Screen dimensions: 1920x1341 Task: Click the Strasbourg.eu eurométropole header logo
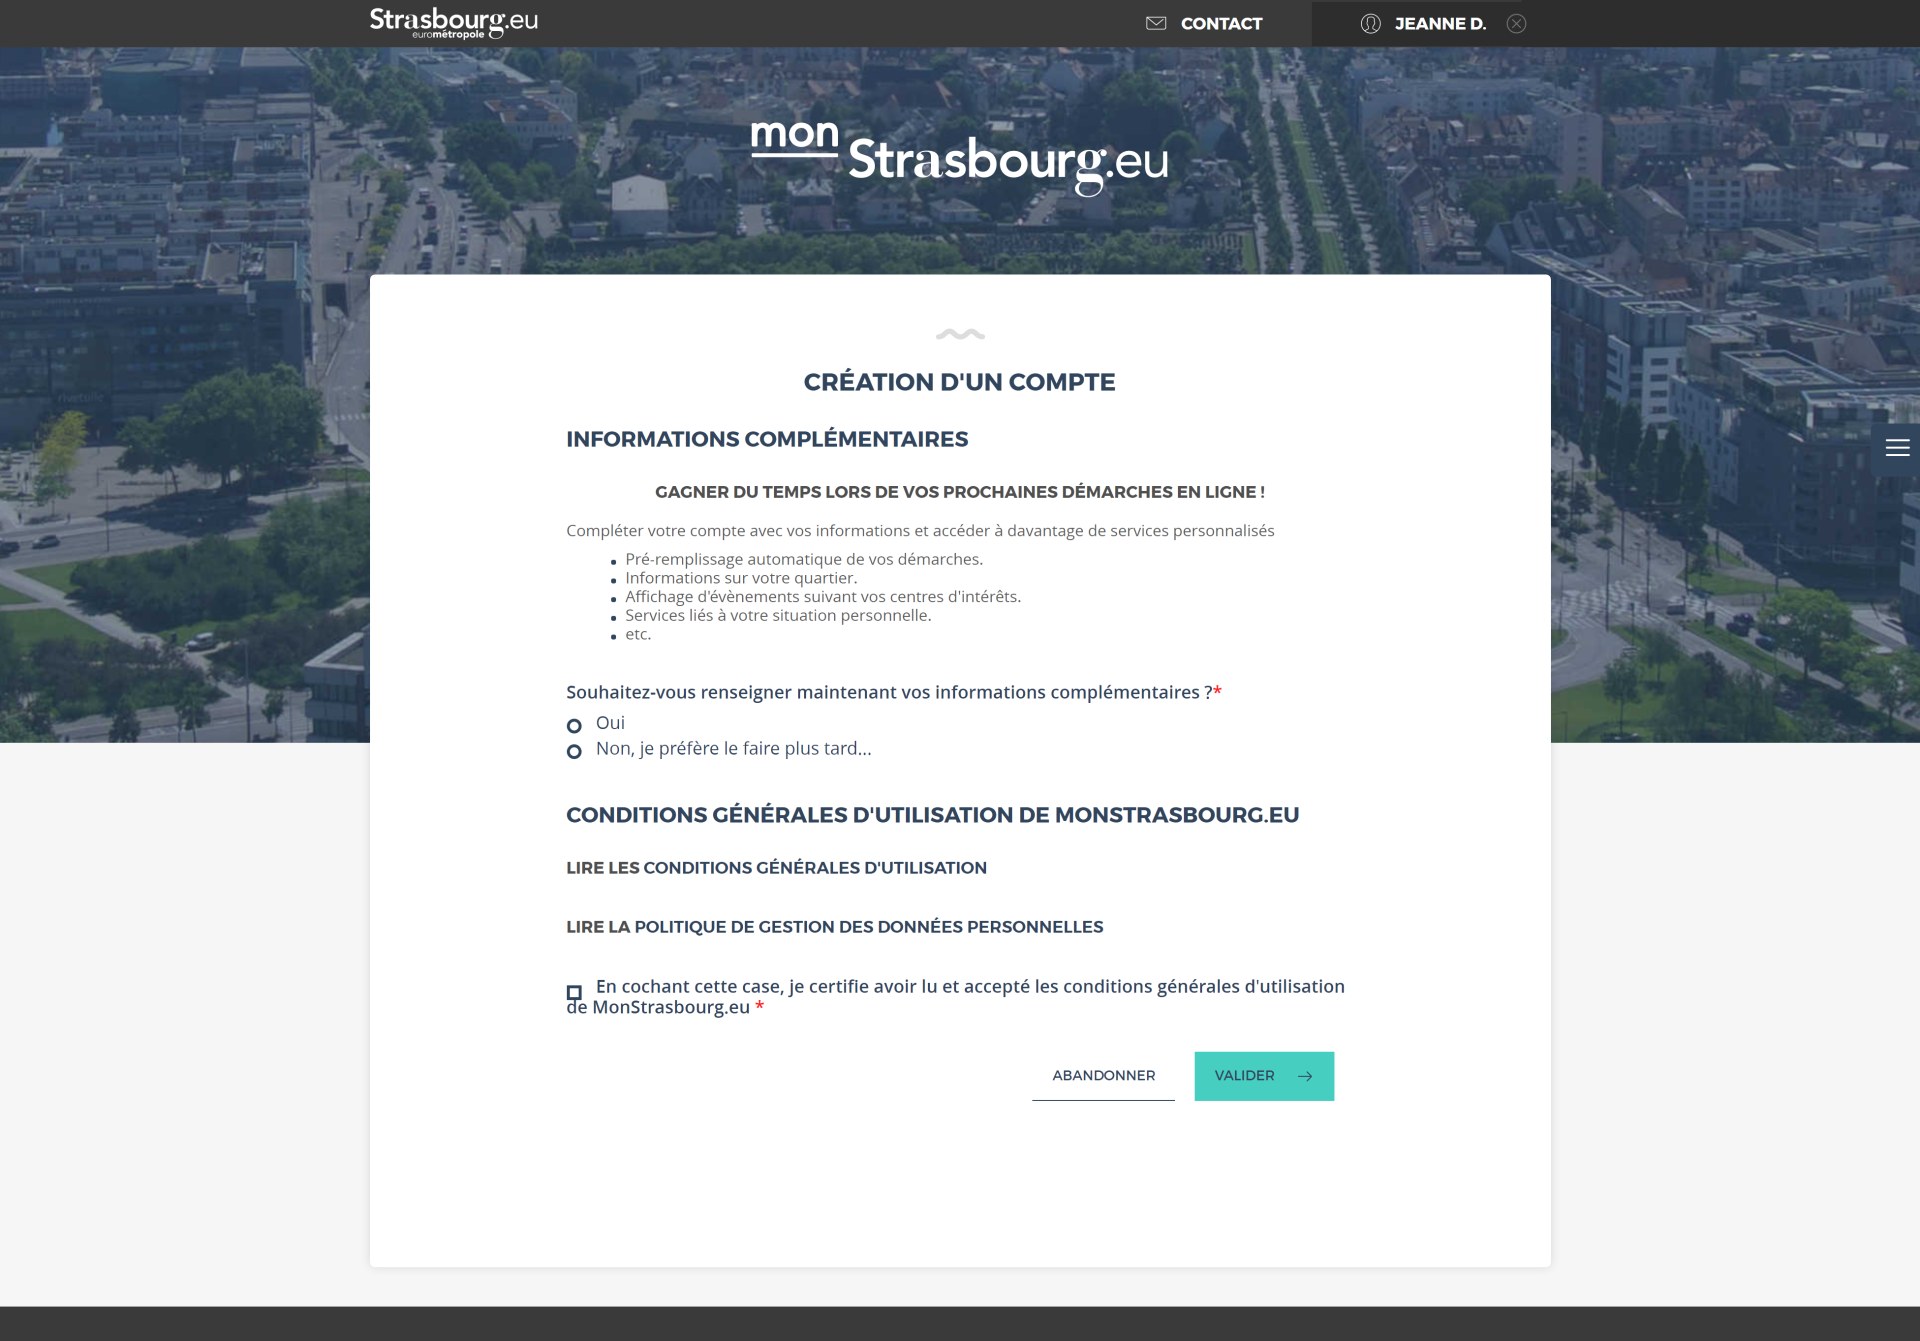coord(453,22)
